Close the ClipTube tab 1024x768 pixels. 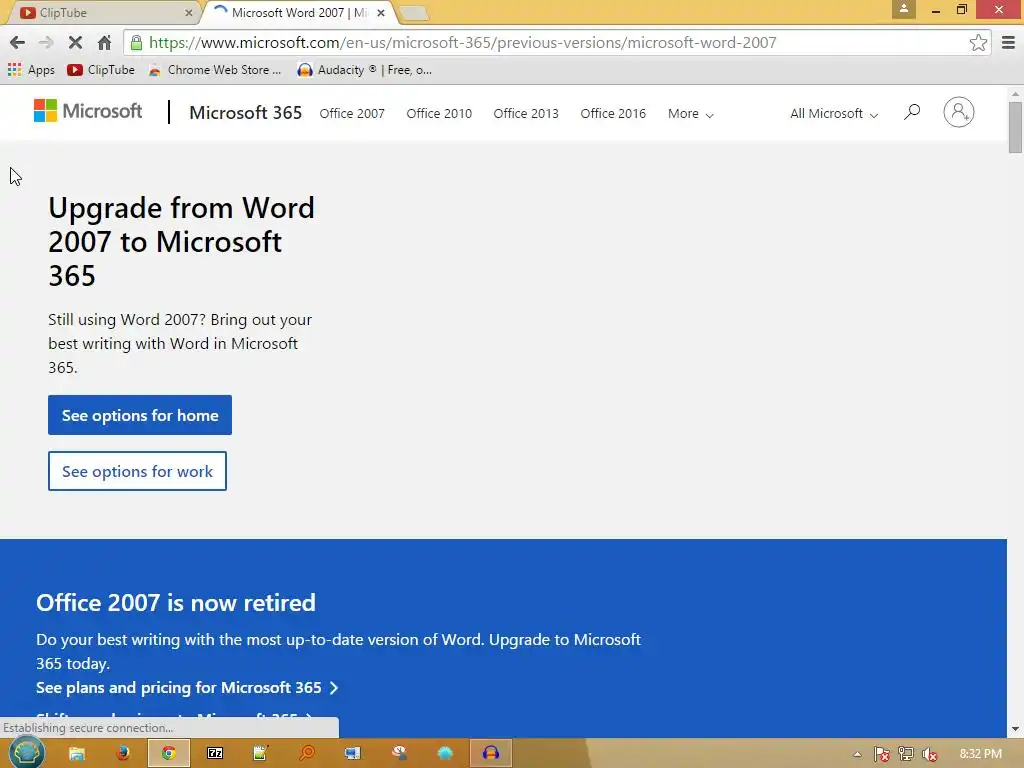[189, 12]
